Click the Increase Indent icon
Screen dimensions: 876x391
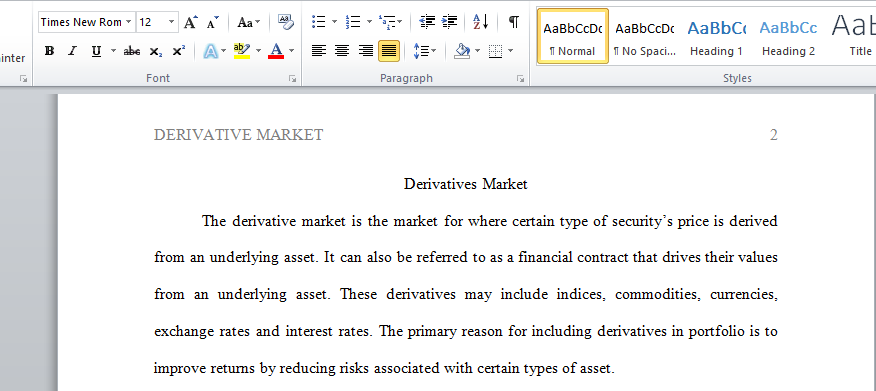(x=449, y=22)
